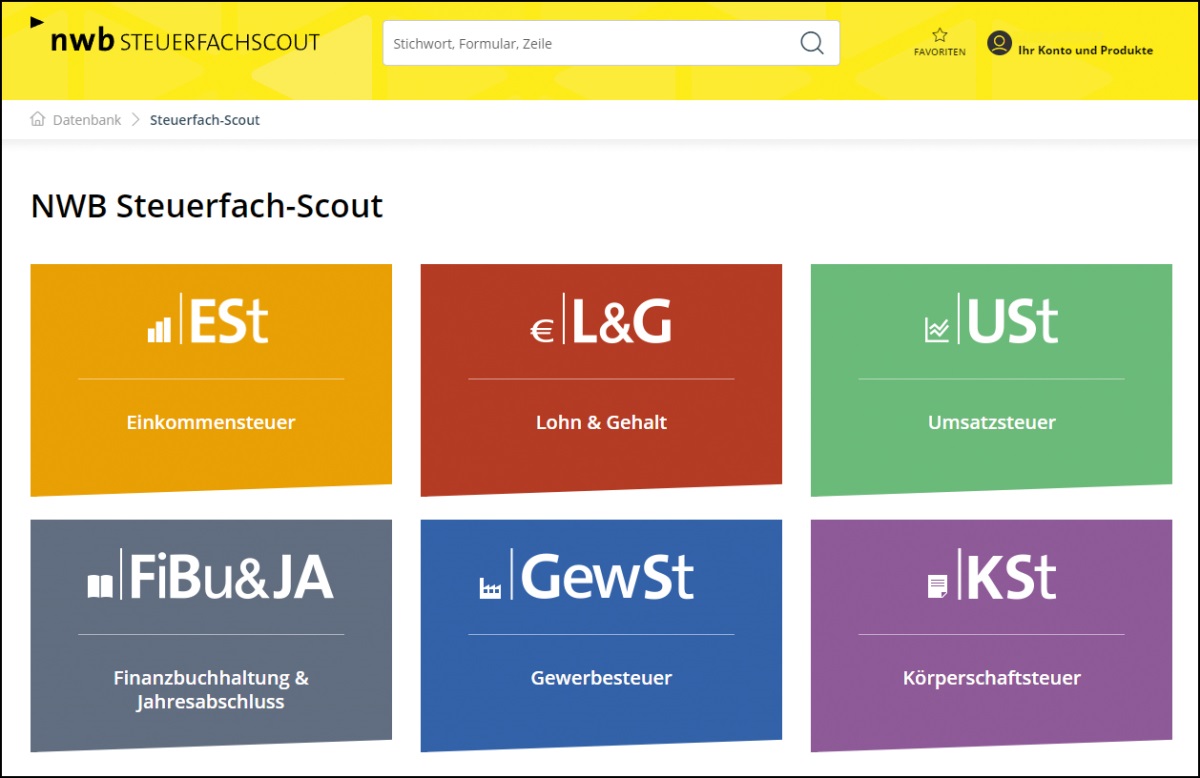
Task: Open the Lohn & Gehalt label
Action: [601, 422]
